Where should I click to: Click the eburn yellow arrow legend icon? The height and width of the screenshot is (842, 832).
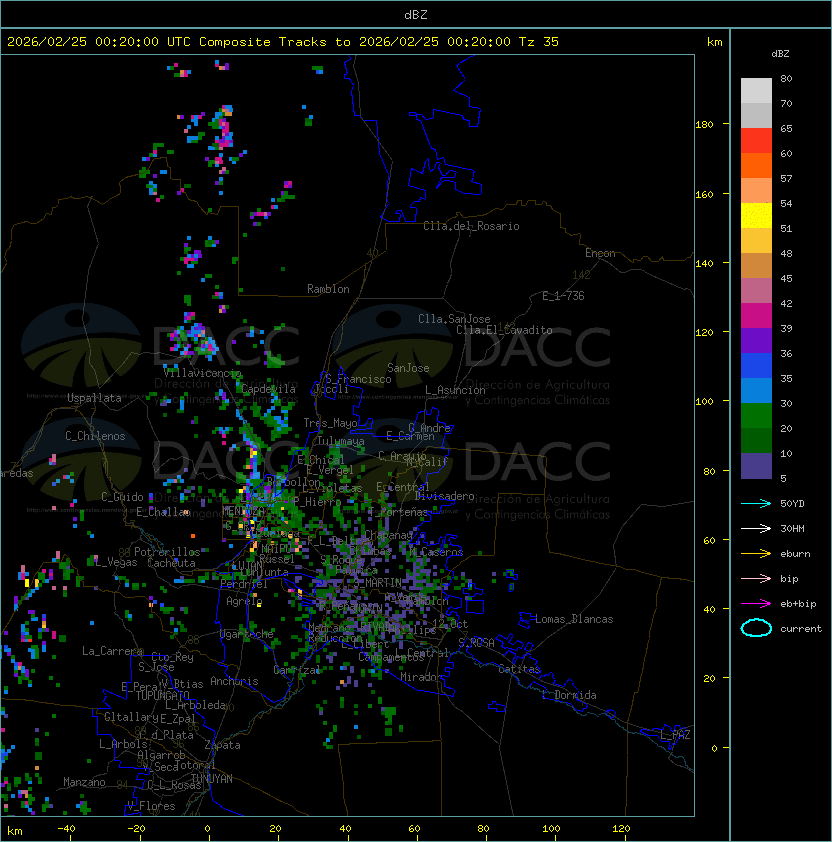click(x=756, y=553)
